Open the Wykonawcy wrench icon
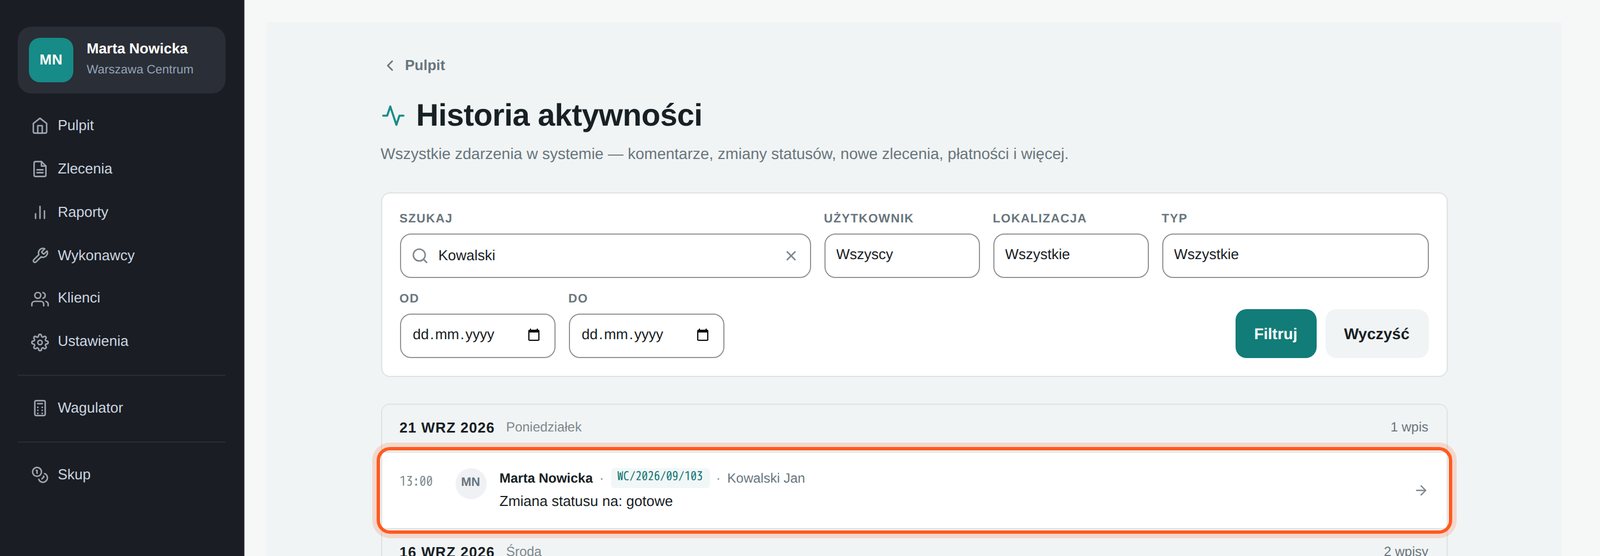 tap(40, 255)
